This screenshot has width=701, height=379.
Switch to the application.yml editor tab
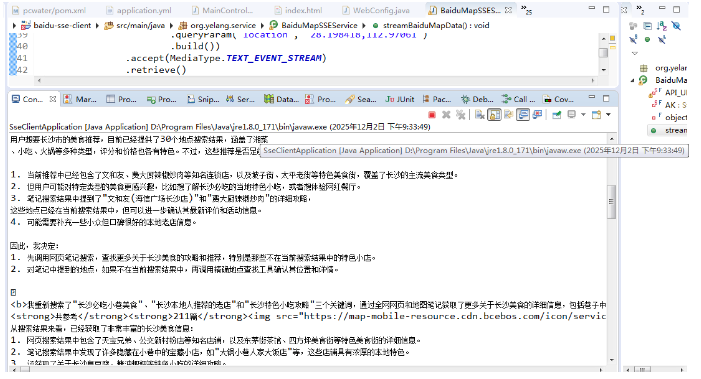pyautogui.click(x=139, y=10)
